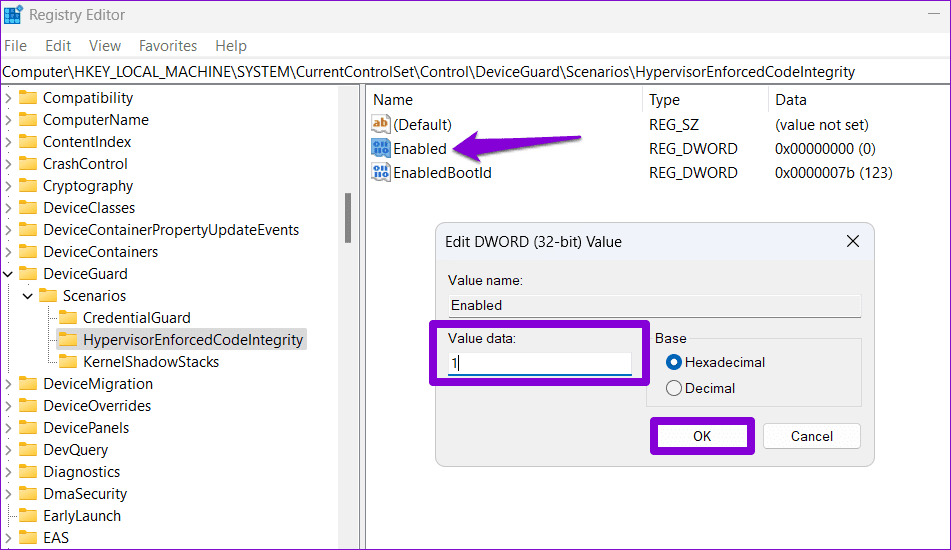This screenshot has width=951, height=550.
Task: Select the DeviceGuard folder icon
Action: pos(28,273)
